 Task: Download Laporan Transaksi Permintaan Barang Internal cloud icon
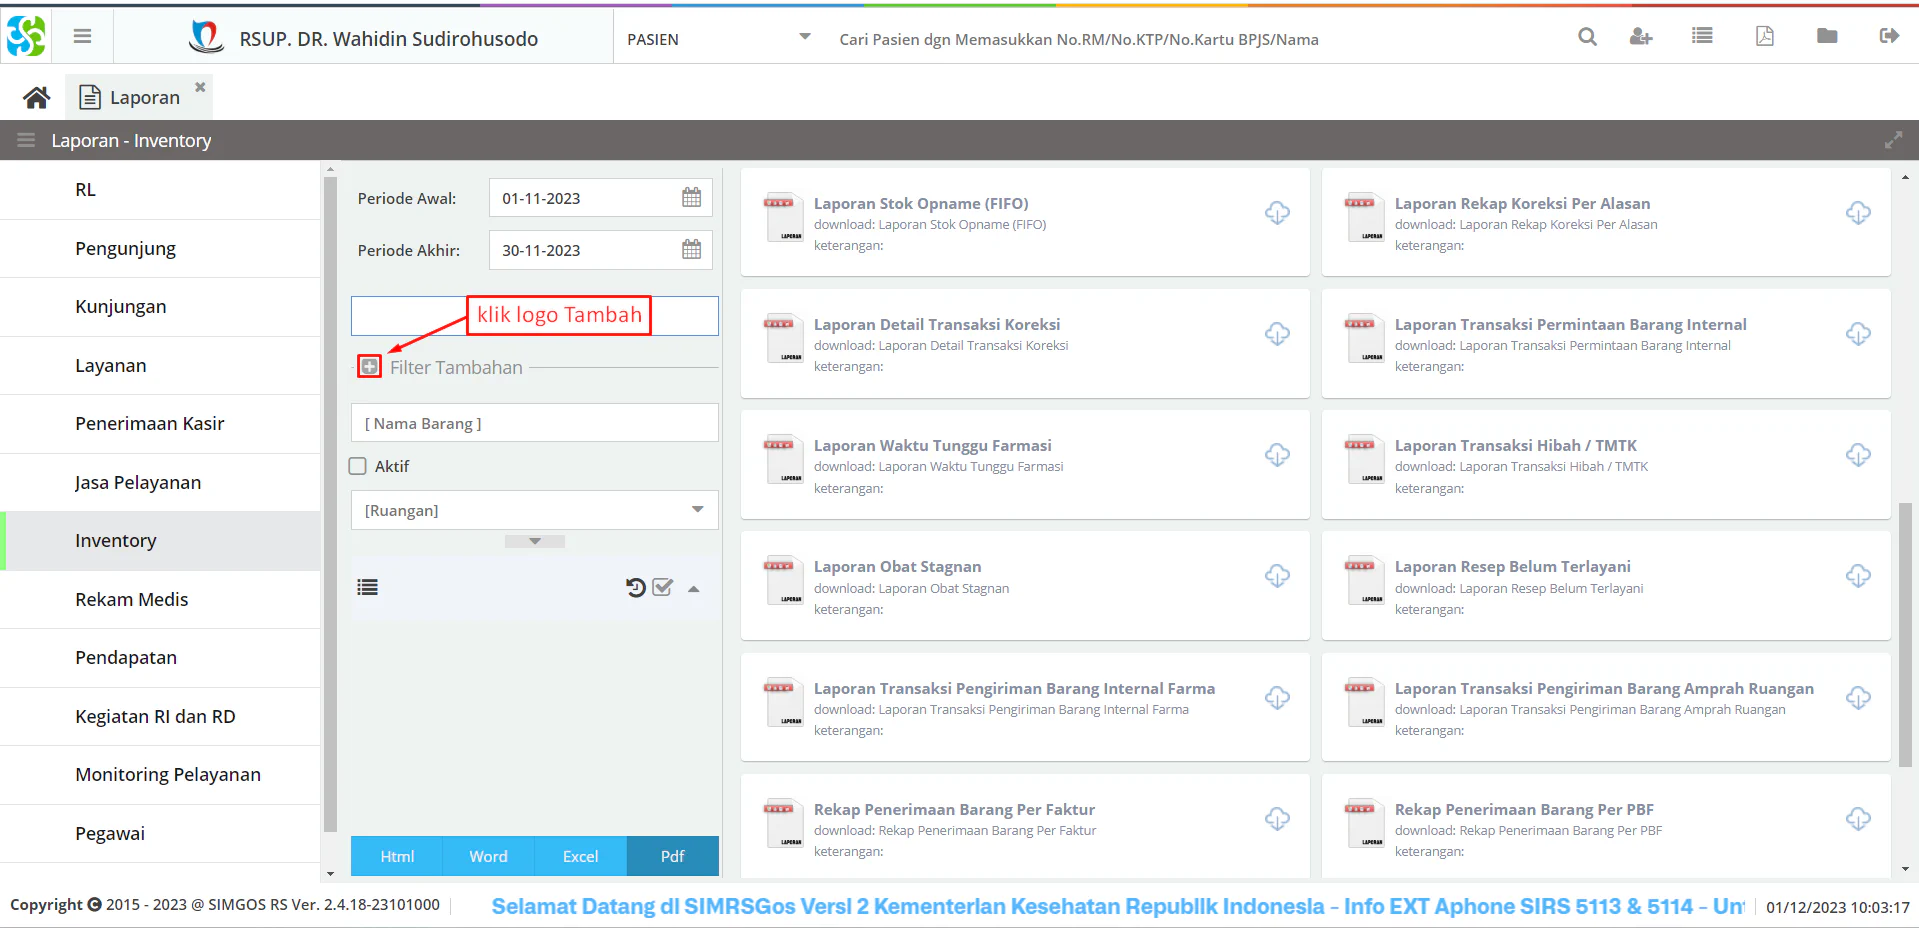point(1858,333)
